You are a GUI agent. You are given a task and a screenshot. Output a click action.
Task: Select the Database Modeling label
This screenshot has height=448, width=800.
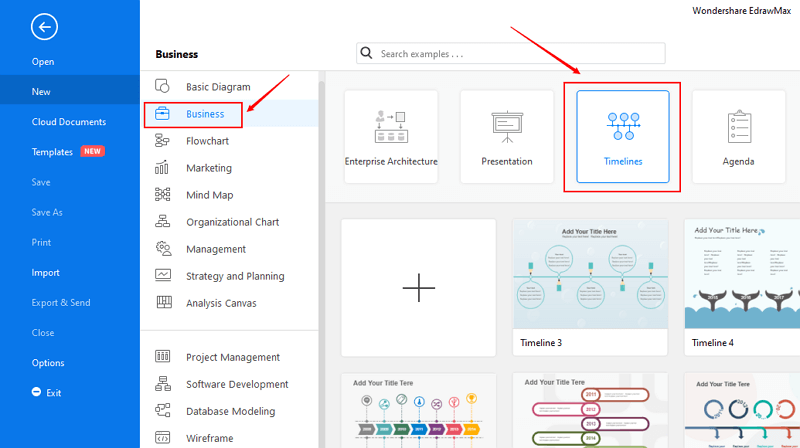point(231,411)
